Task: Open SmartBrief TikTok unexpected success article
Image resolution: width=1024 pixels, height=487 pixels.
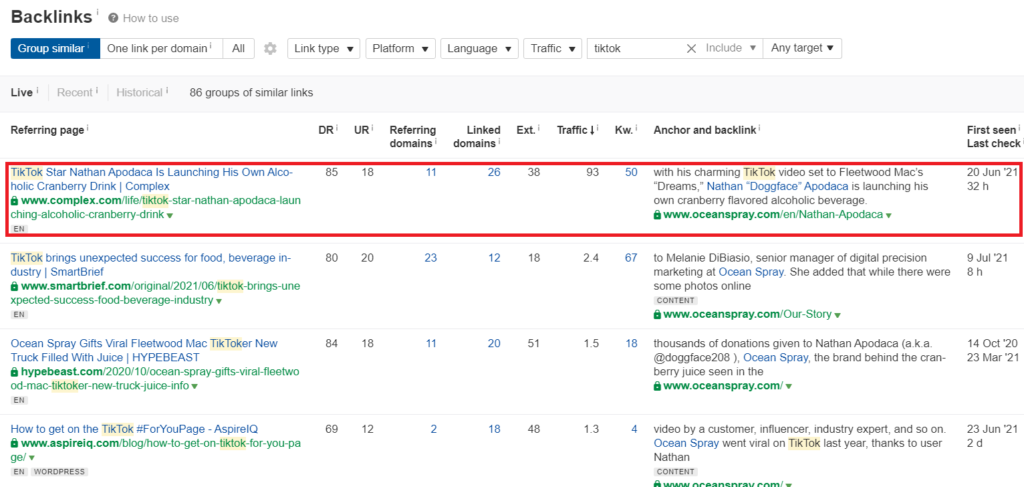Action: click(151, 264)
